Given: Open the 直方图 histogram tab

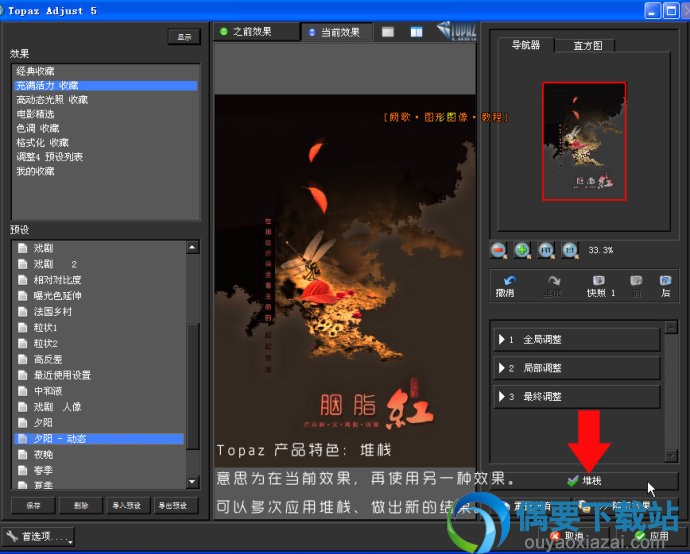Looking at the screenshot, I should [587, 46].
